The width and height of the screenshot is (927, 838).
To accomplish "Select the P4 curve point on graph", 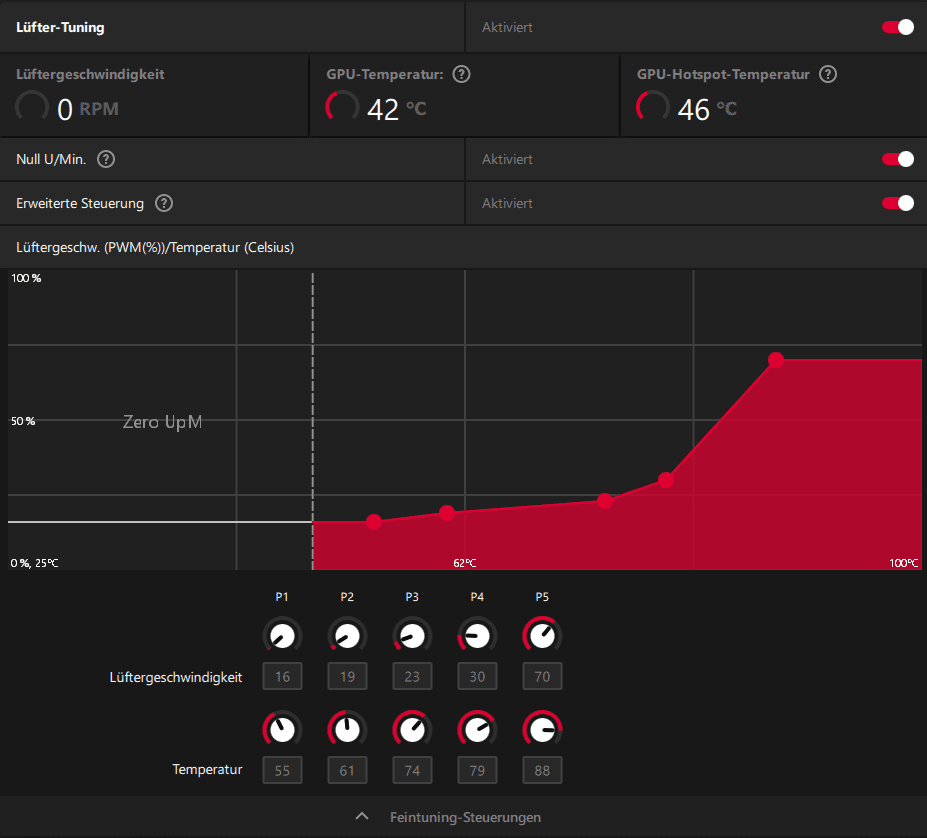I will pyautogui.click(x=666, y=480).
